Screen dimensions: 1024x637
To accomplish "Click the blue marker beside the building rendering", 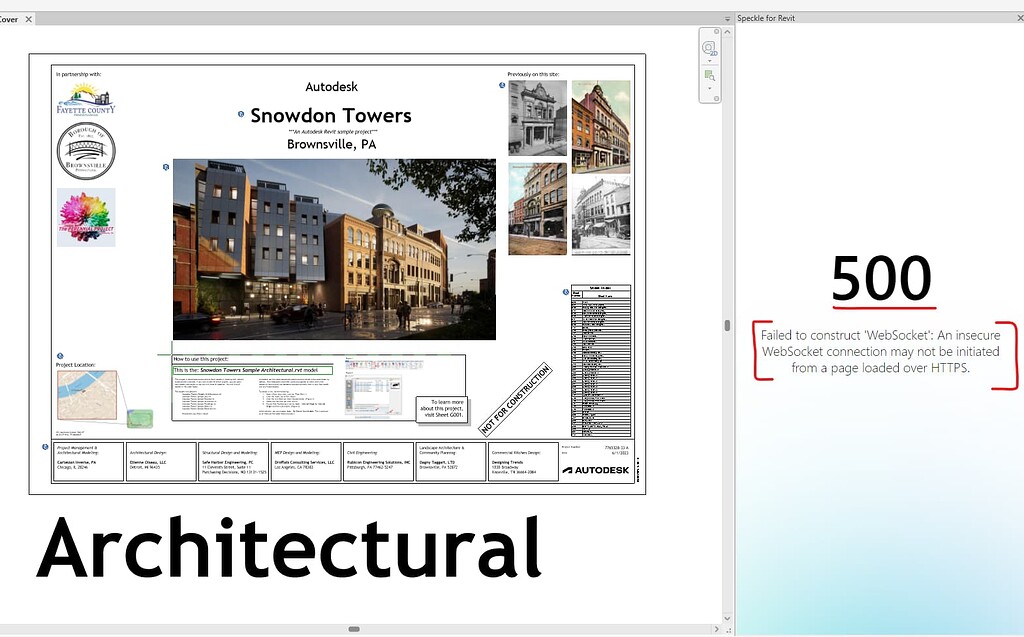I will tap(165, 167).
